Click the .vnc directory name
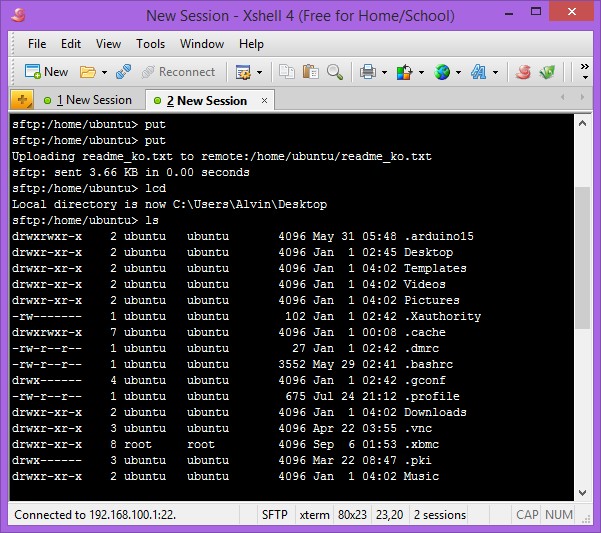This screenshot has width=601, height=533. [418, 428]
